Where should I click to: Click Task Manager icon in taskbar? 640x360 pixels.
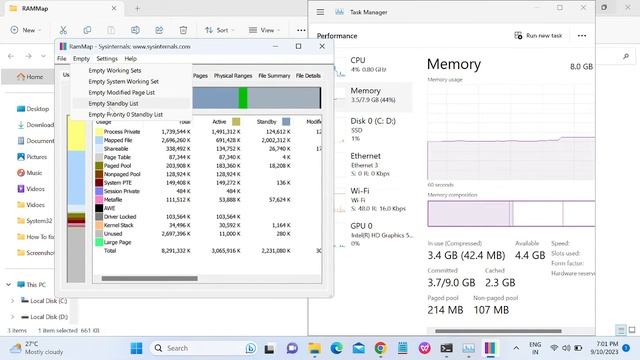pyautogui.click(x=468, y=348)
